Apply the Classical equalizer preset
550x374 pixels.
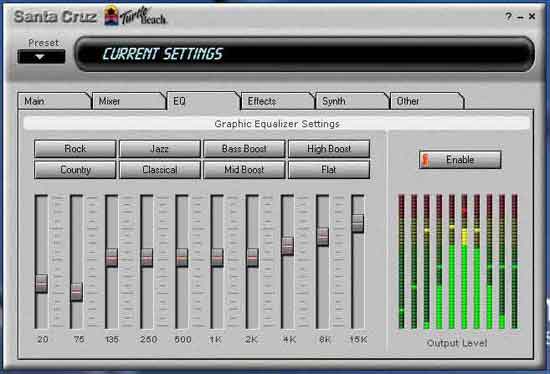coord(160,170)
